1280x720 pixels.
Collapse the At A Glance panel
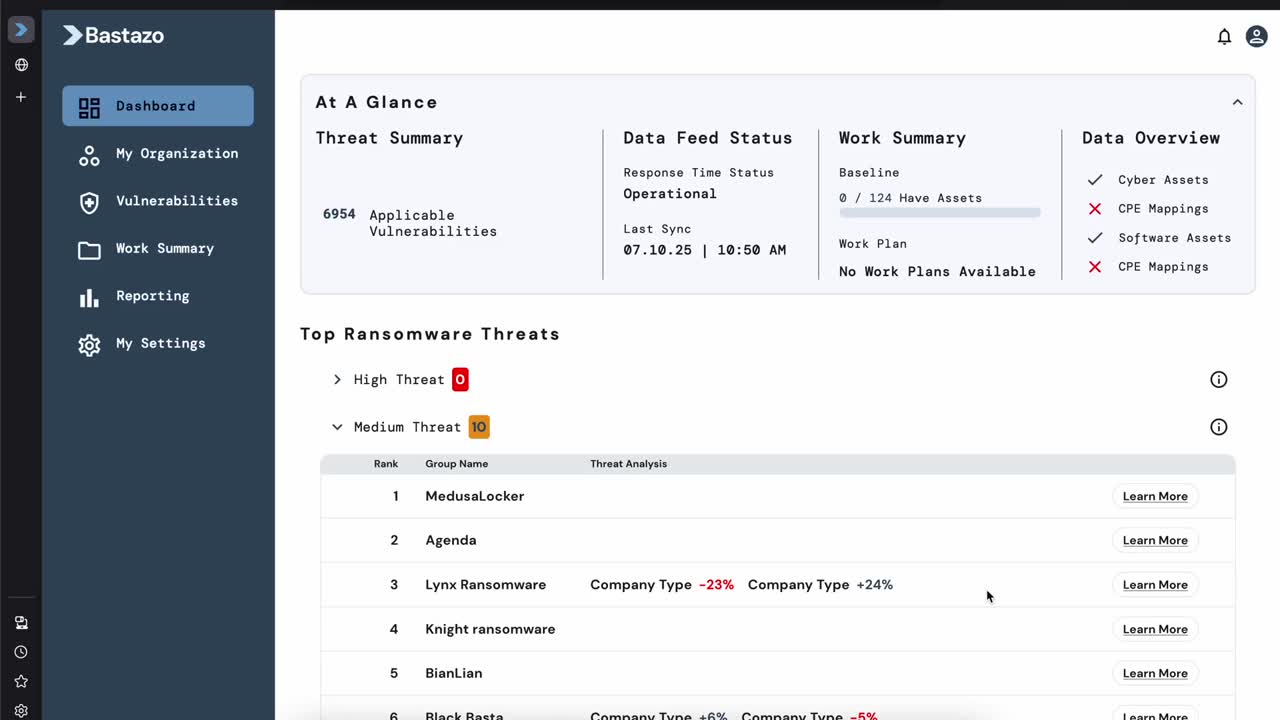pyautogui.click(x=1237, y=102)
